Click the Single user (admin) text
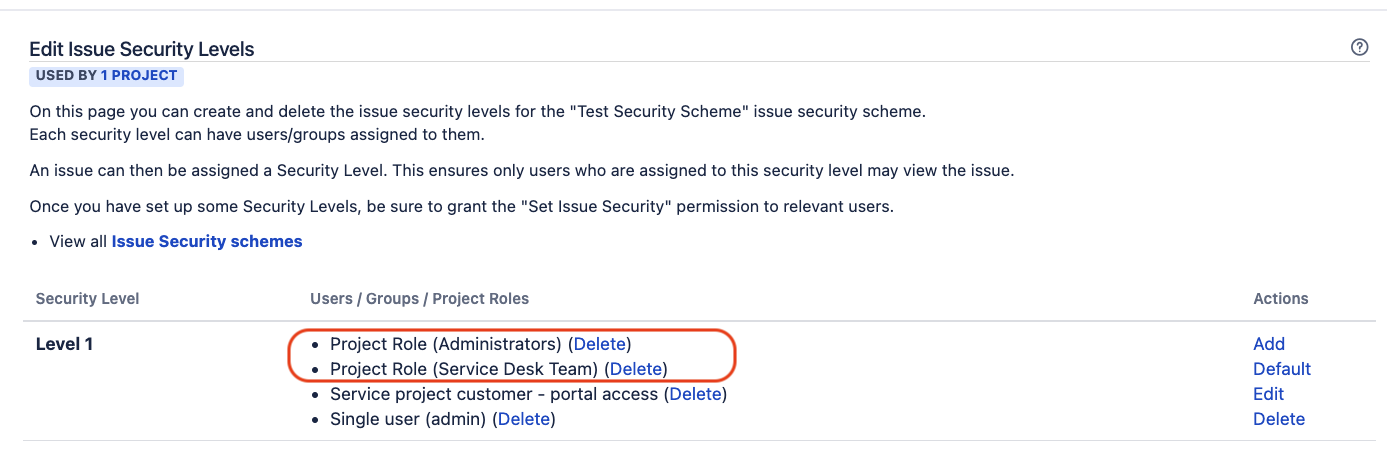The width and height of the screenshot is (1387, 459). coord(409,419)
